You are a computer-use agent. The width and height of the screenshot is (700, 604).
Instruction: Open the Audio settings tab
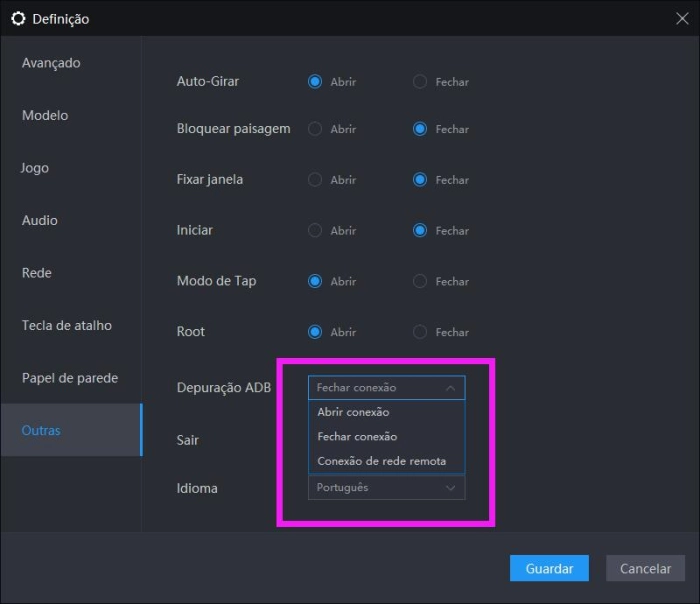pos(40,220)
